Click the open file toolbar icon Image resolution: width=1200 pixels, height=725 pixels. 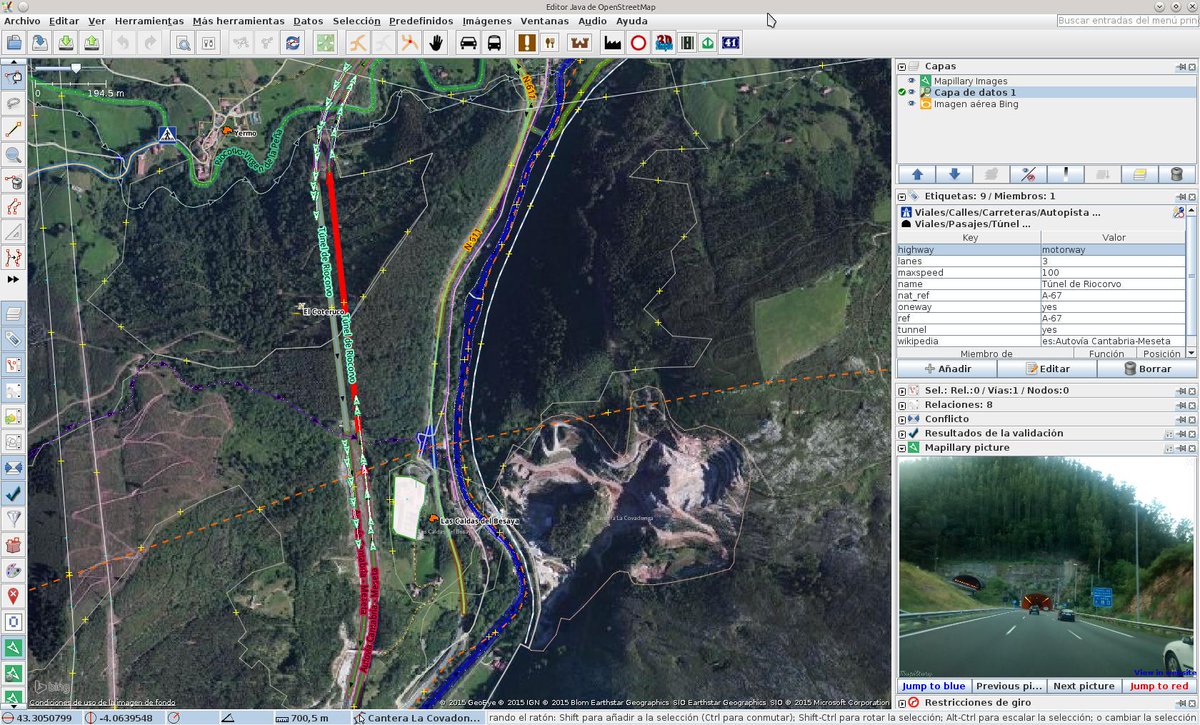[x=14, y=43]
